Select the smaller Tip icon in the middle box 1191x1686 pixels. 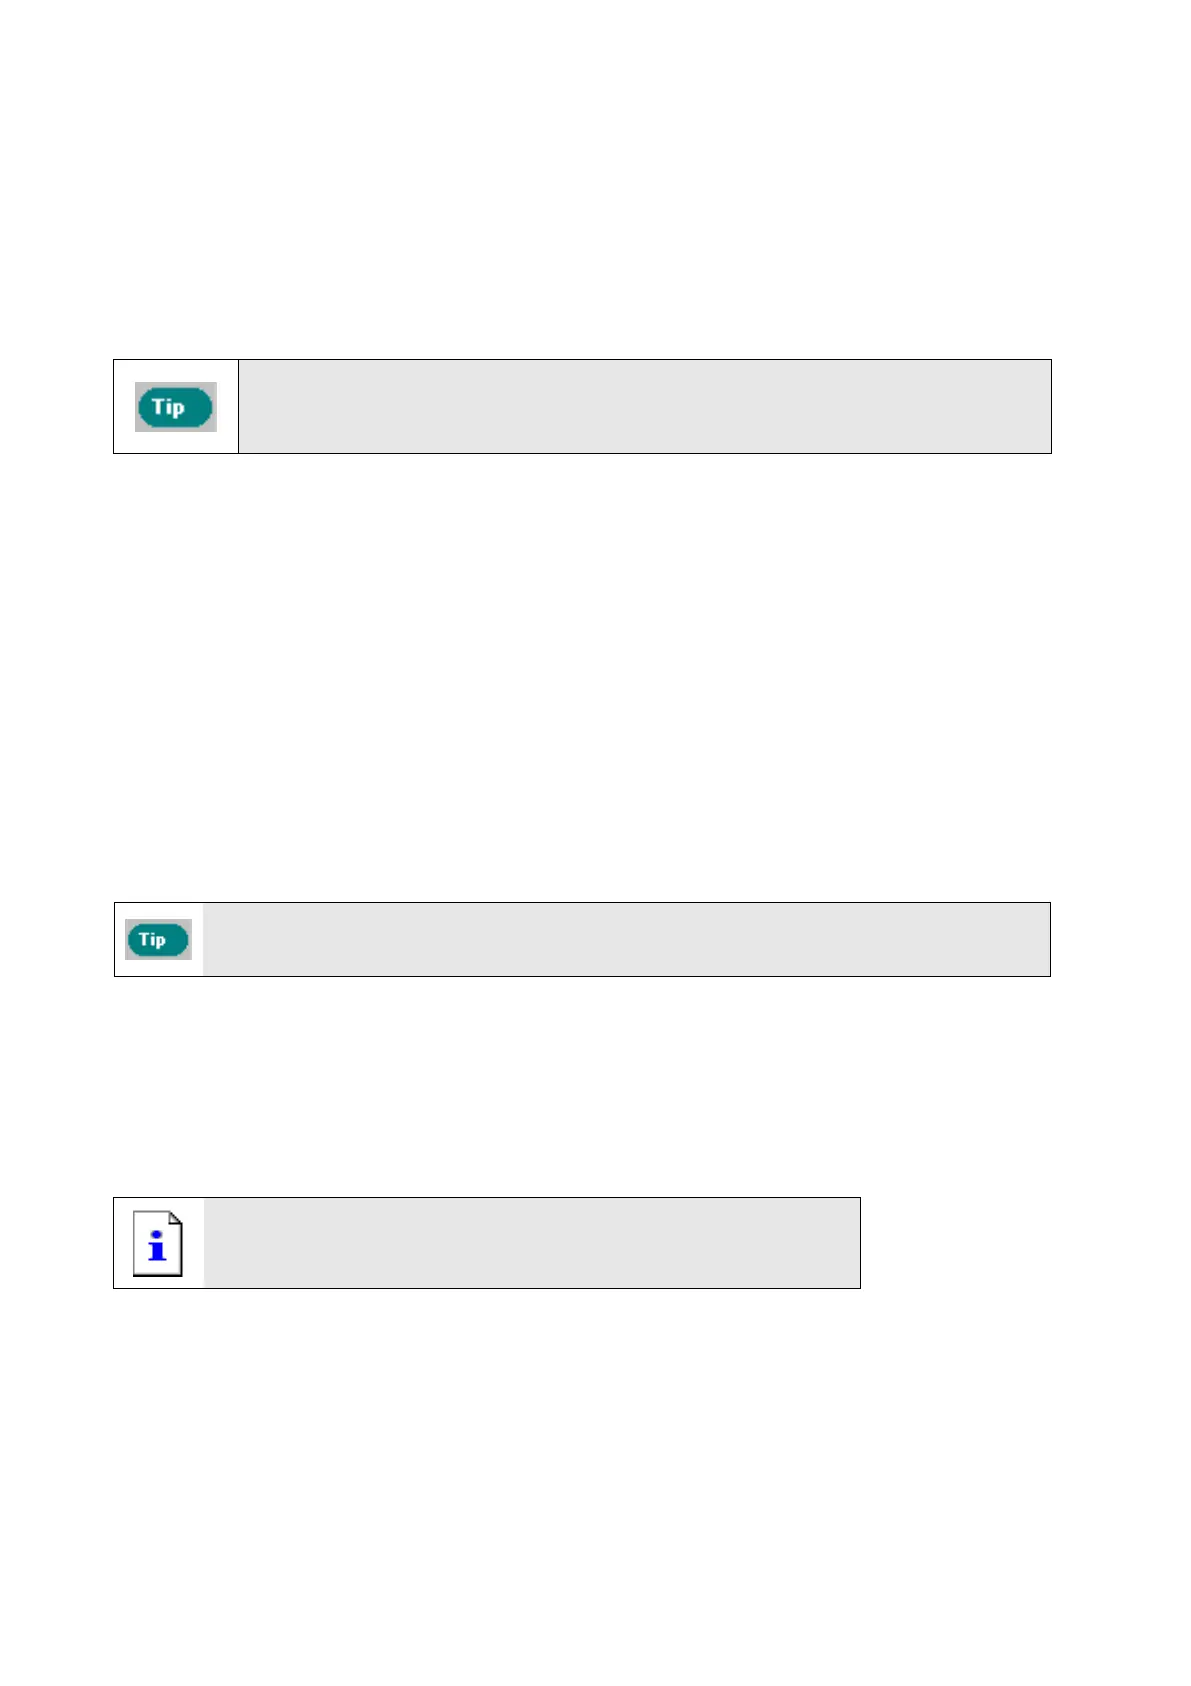click(158, 940)
